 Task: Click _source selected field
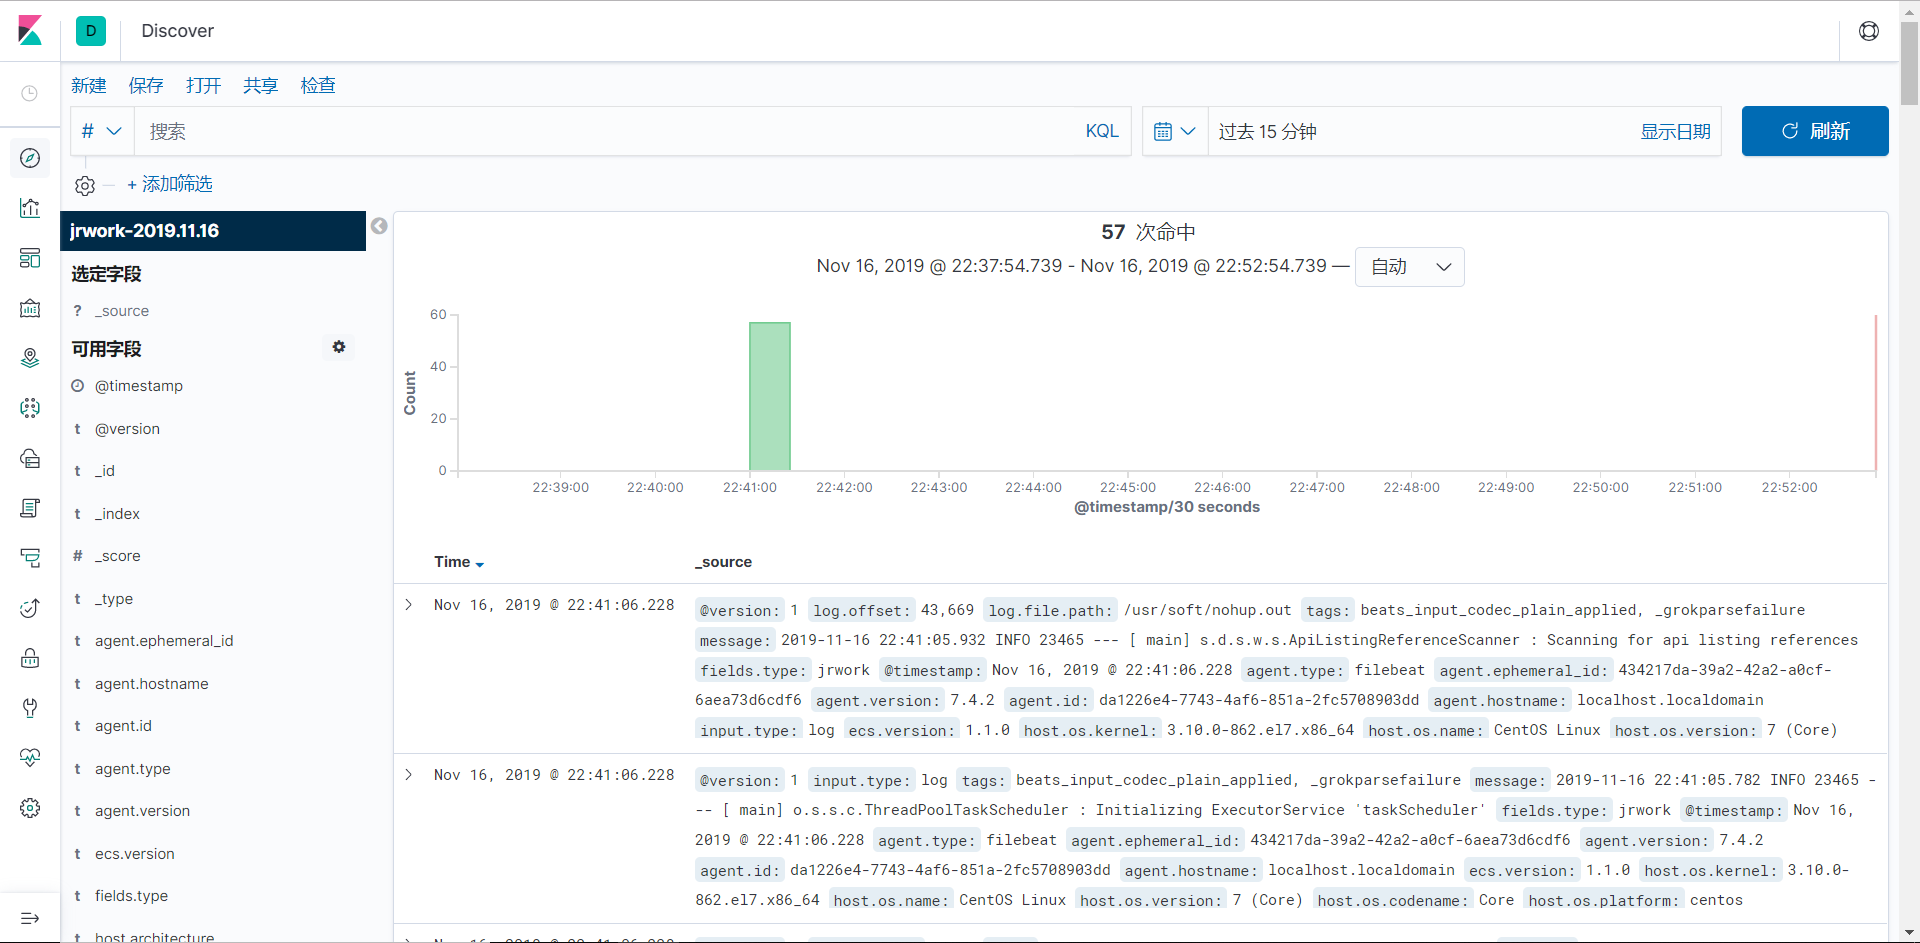[x=122, y=311]
